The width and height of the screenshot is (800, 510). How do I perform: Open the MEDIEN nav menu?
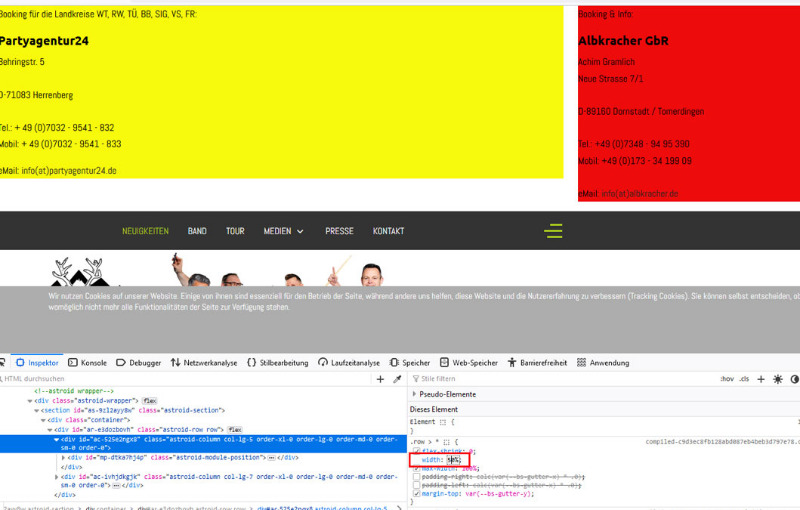[284, 231]
